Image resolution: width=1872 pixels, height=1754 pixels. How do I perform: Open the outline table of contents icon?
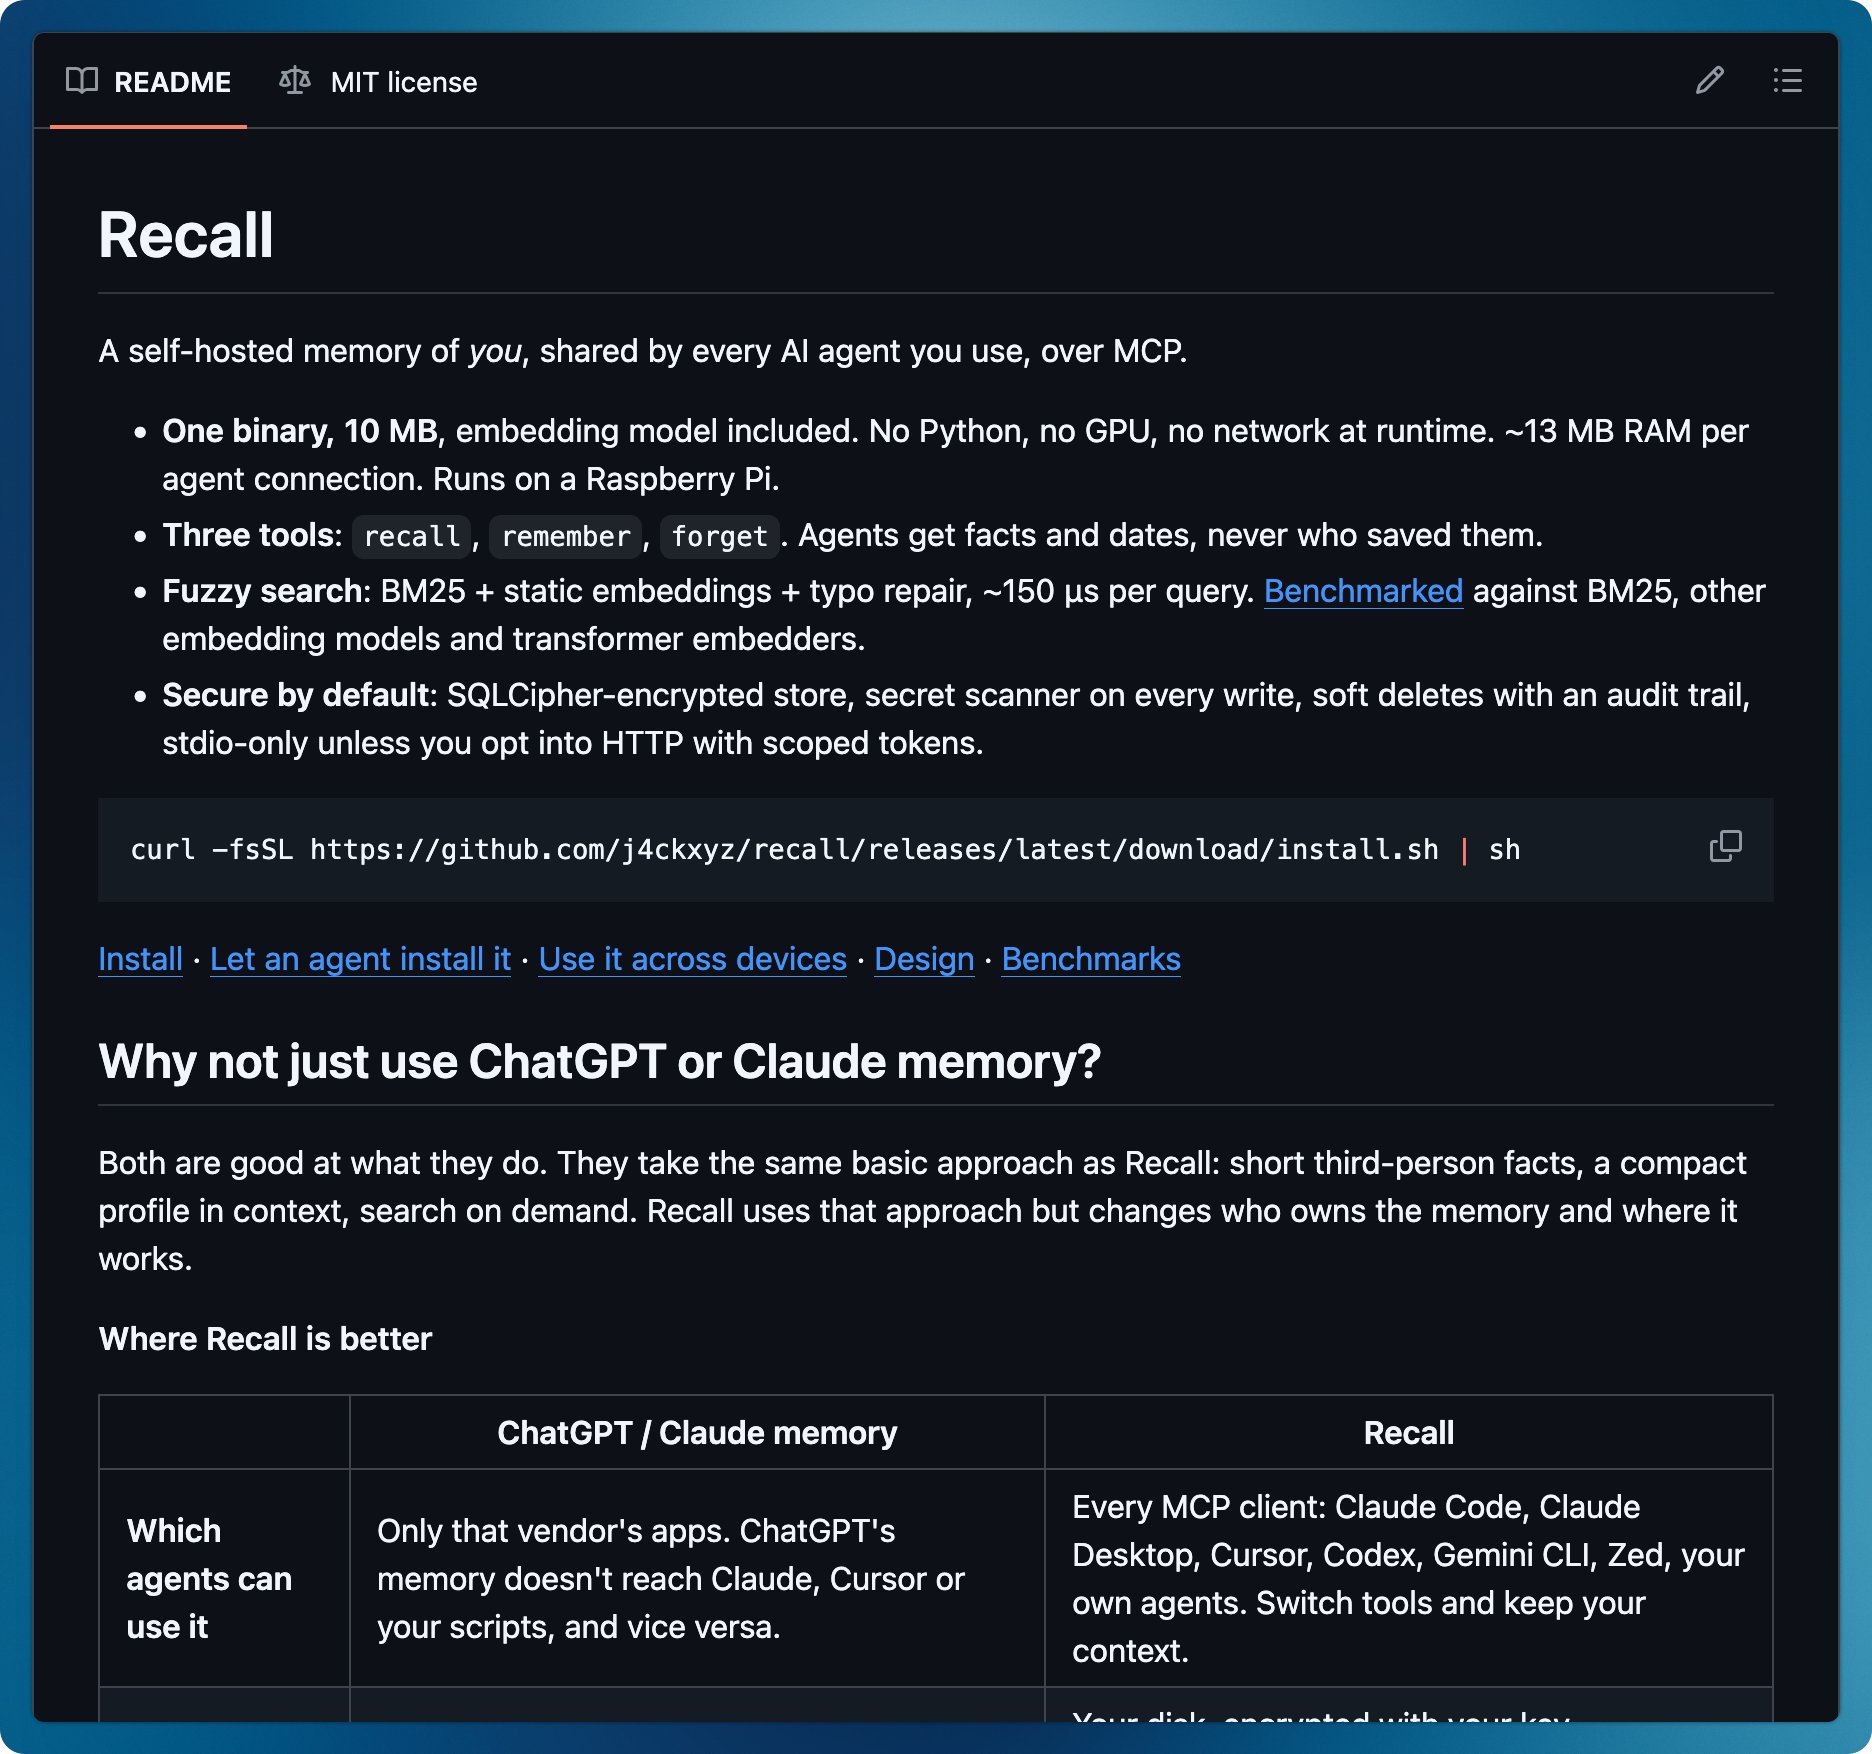(1788, 81)
